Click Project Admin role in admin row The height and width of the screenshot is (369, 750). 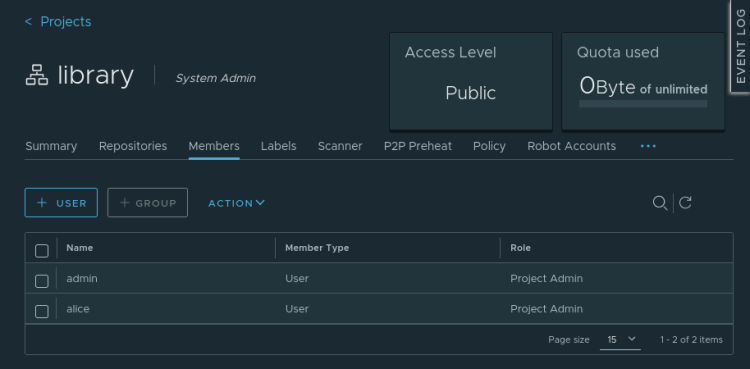(x=546, y=278)
